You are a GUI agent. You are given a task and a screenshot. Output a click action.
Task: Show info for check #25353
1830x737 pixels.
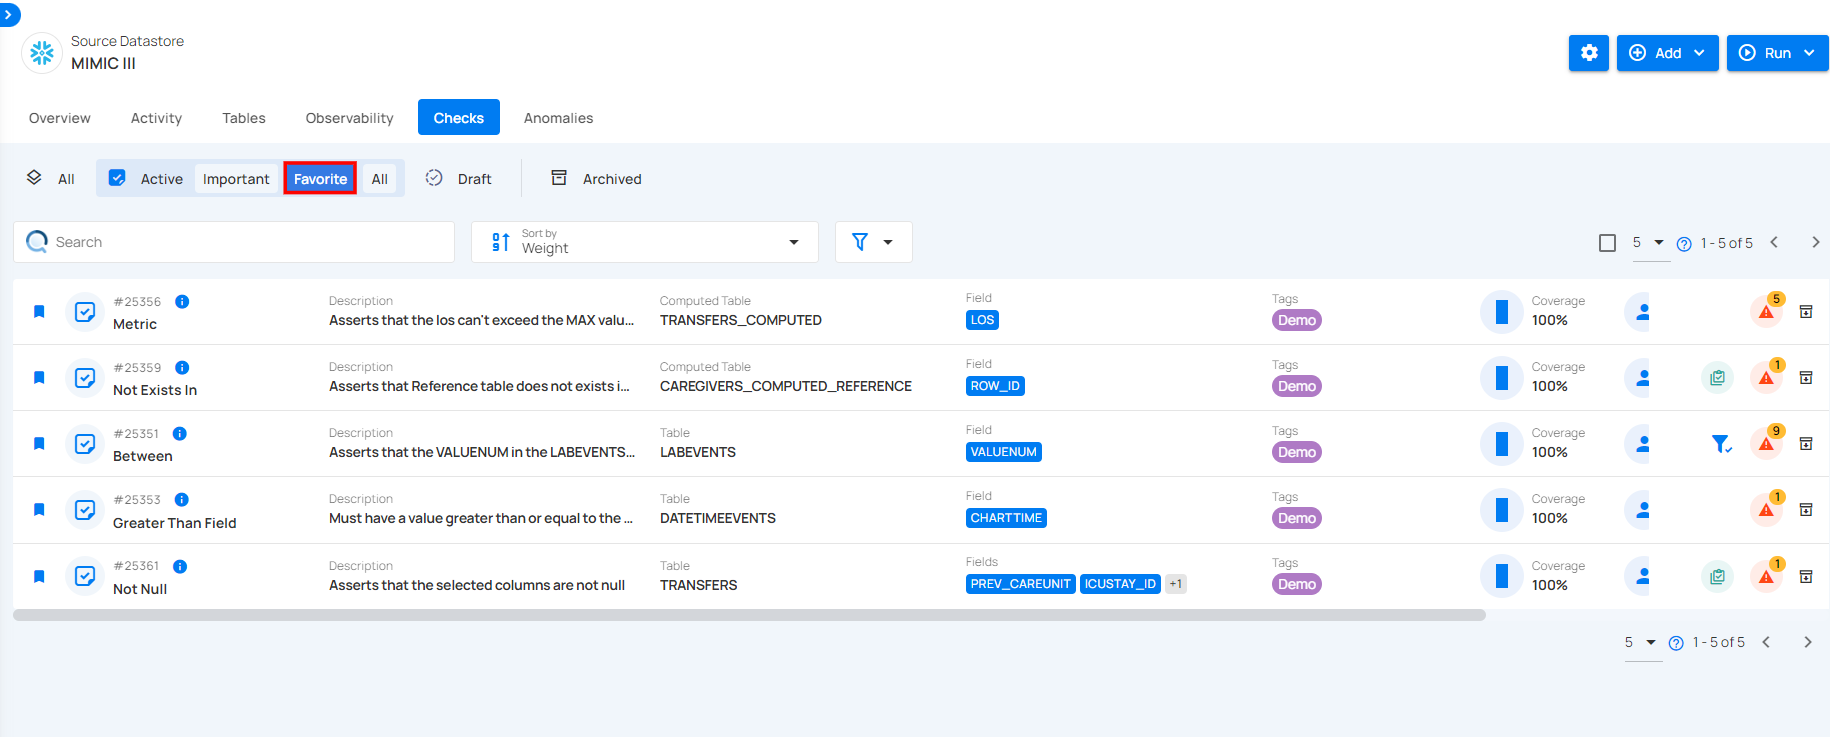tap(182, 499)
